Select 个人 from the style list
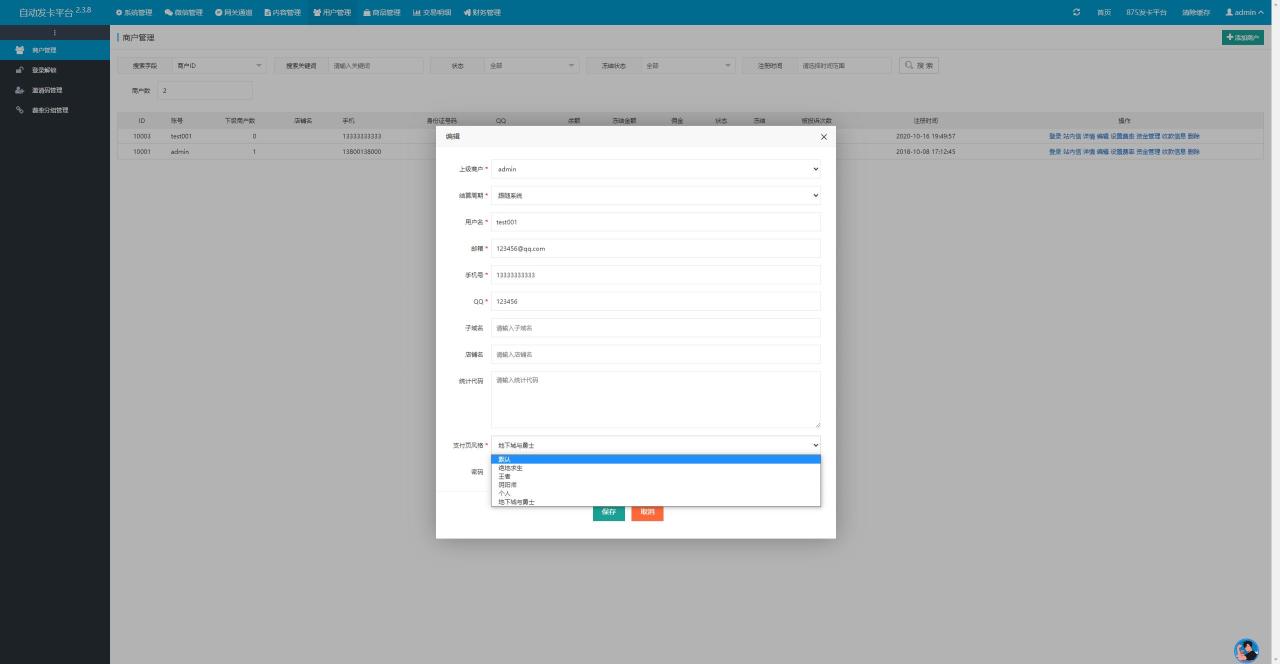This screenshot has height=664, width=1280. pyautogui.click(x=656, y=493)
